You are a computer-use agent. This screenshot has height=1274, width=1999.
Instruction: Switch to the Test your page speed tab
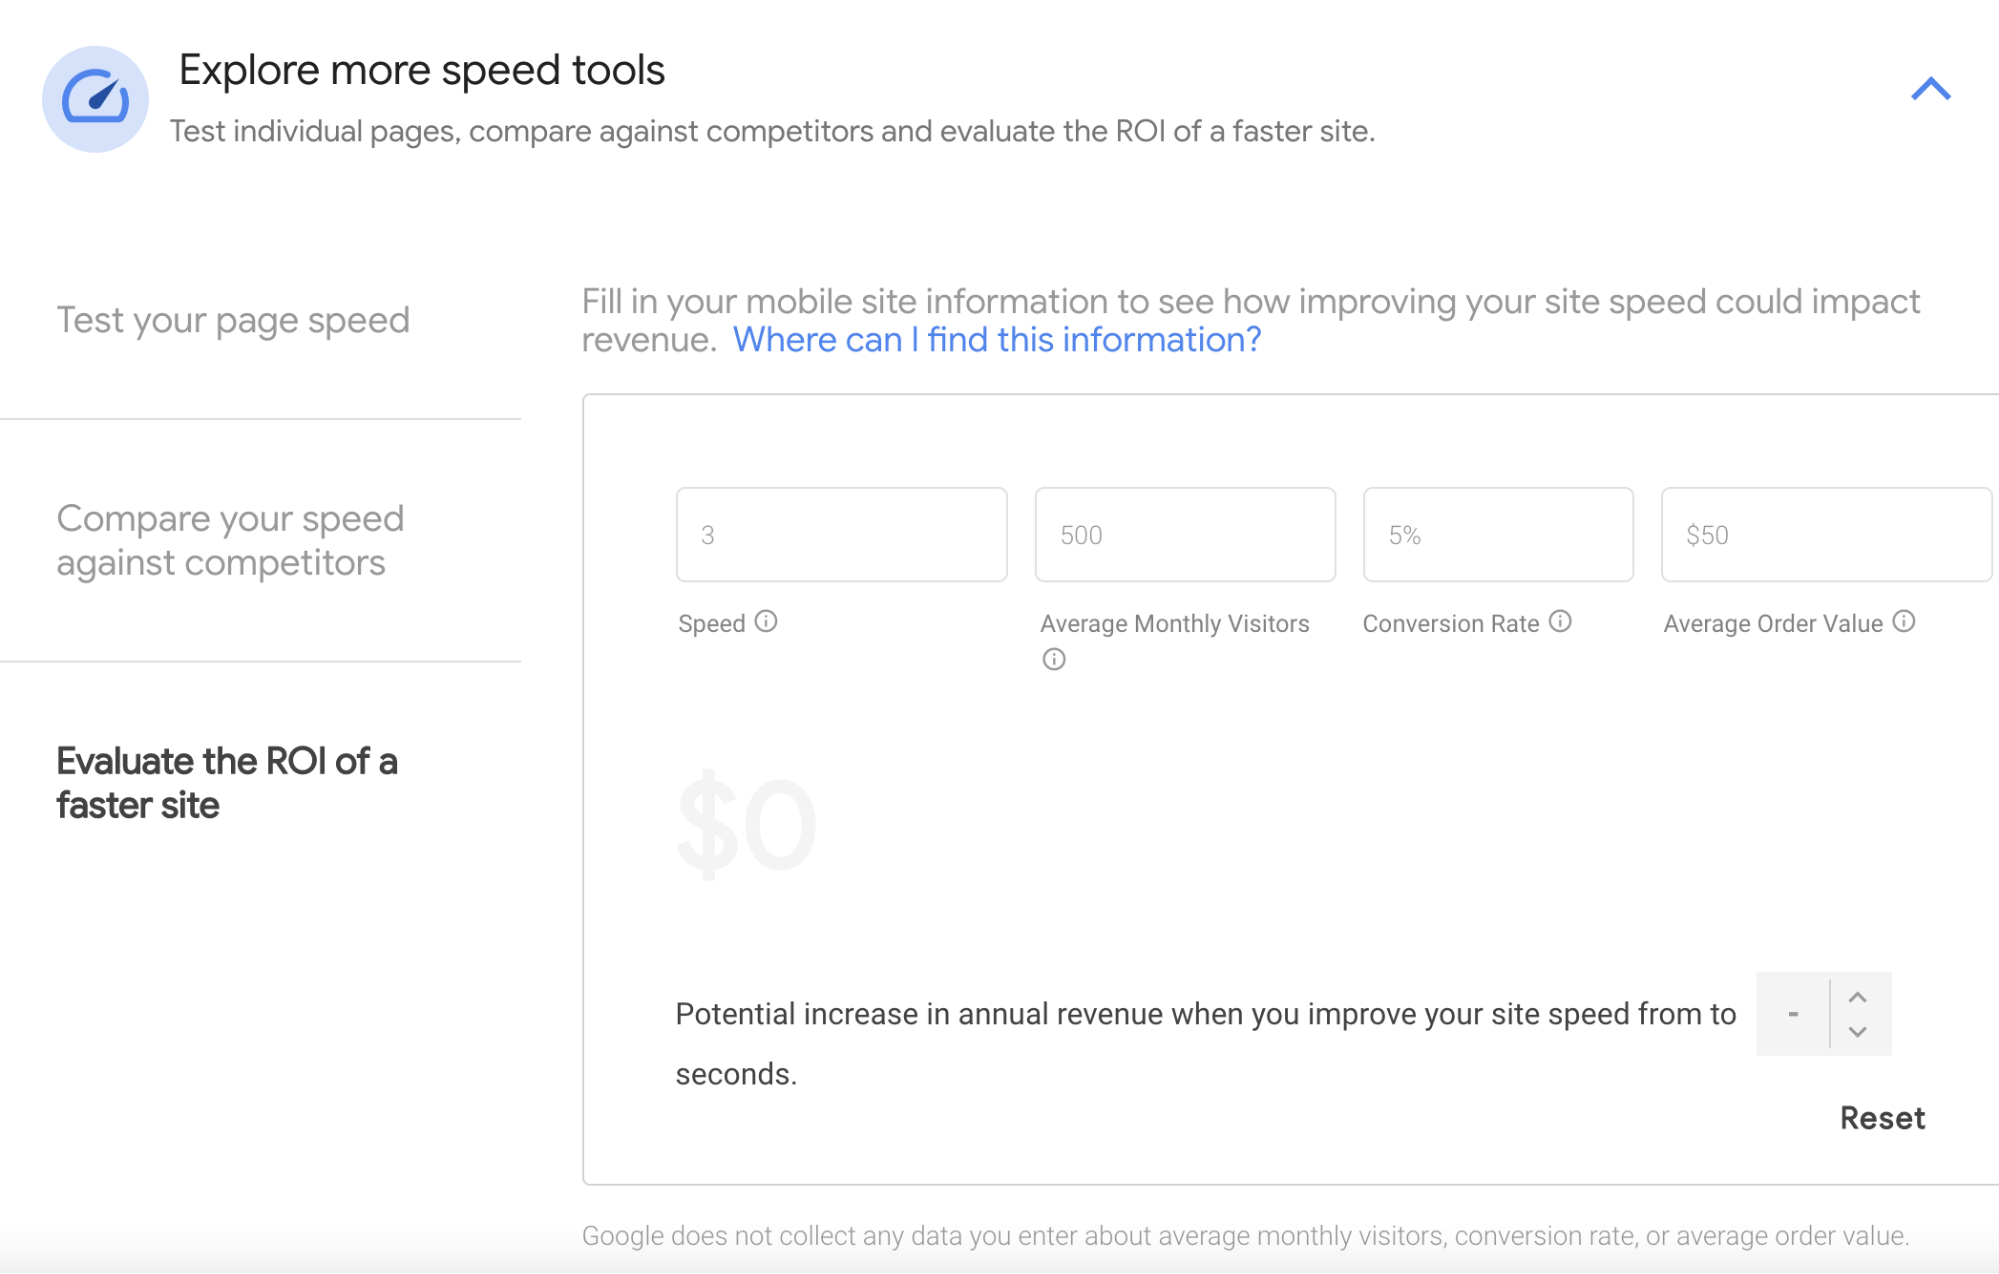coord(233,319)
